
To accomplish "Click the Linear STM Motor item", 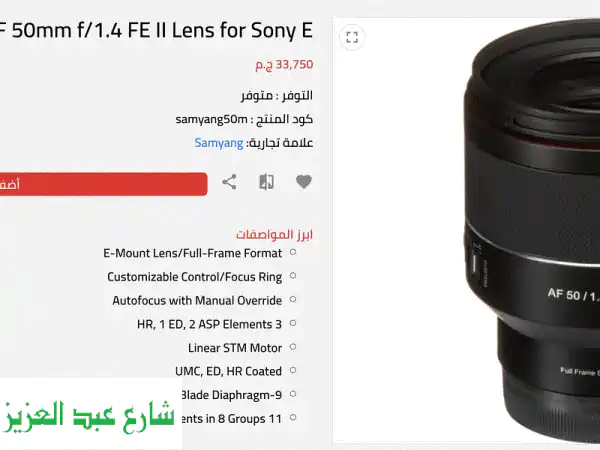I will pyautogui.click(x=235, y=348).
